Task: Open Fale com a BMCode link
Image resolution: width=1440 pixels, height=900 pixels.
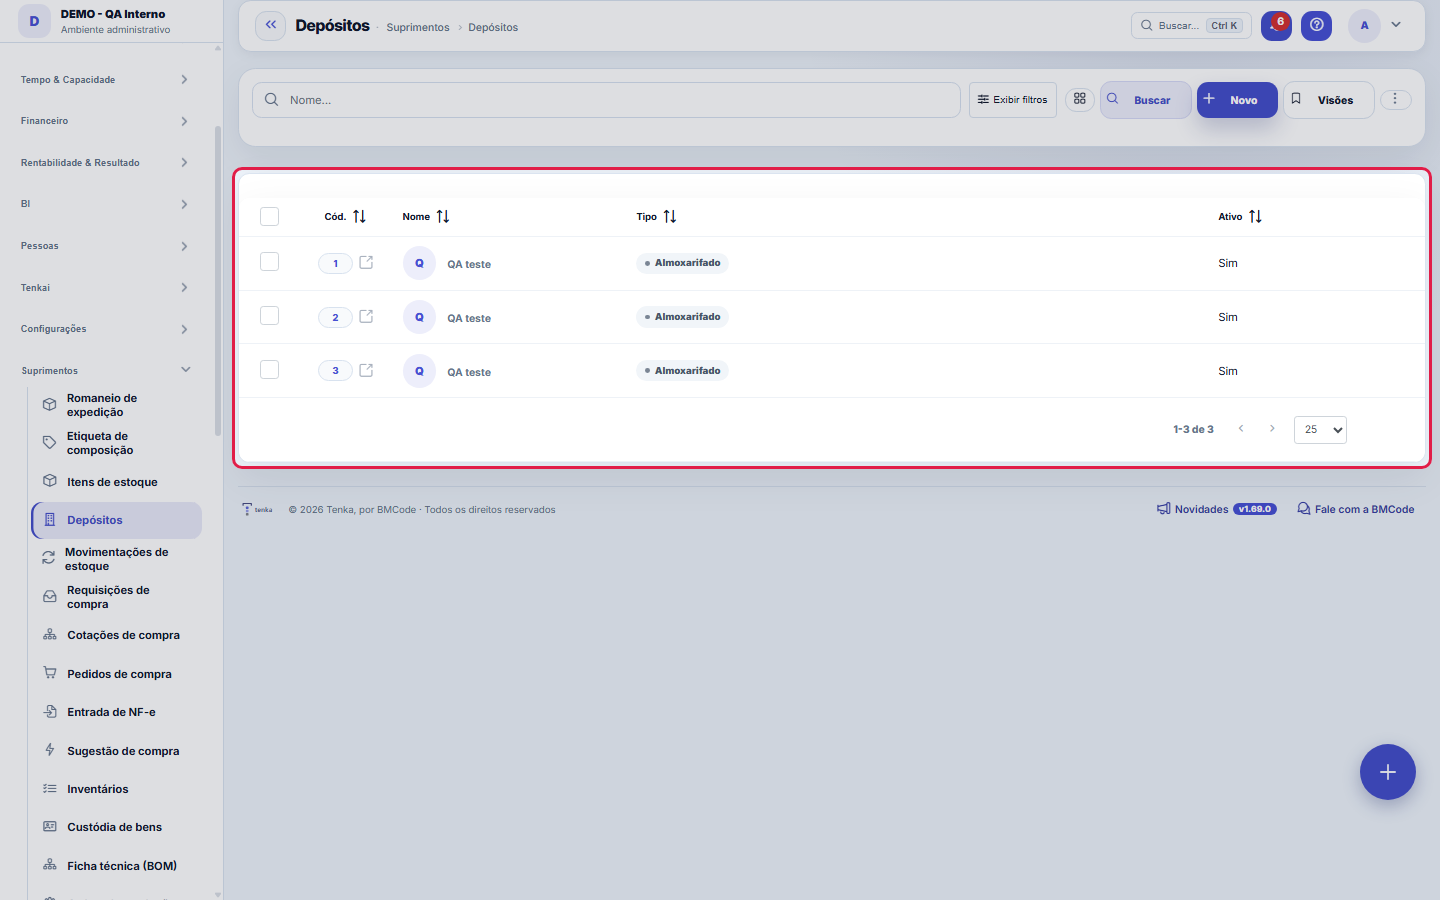Action: pyautogui.click(x=1356, y=509)
